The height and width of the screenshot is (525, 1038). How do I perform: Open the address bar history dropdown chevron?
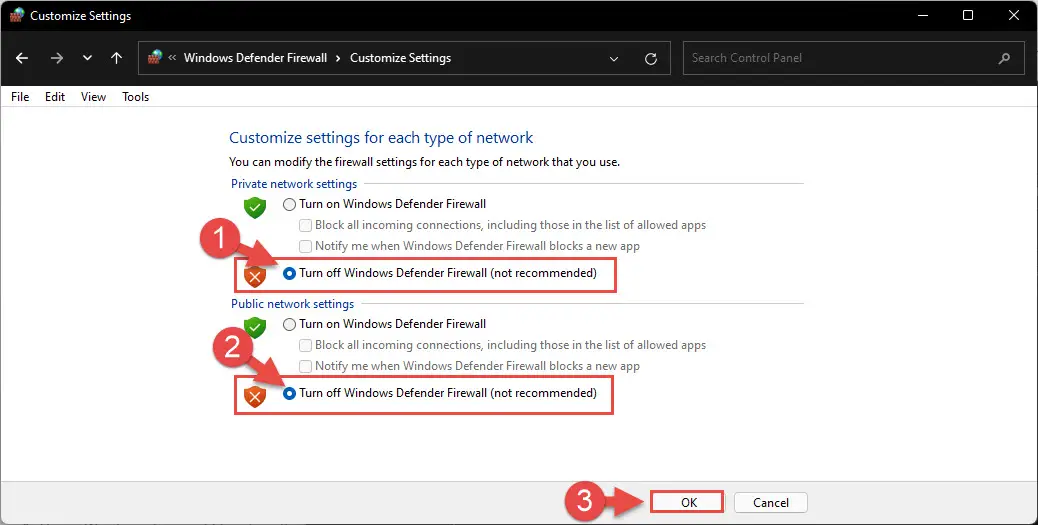[x=614, y=58]
